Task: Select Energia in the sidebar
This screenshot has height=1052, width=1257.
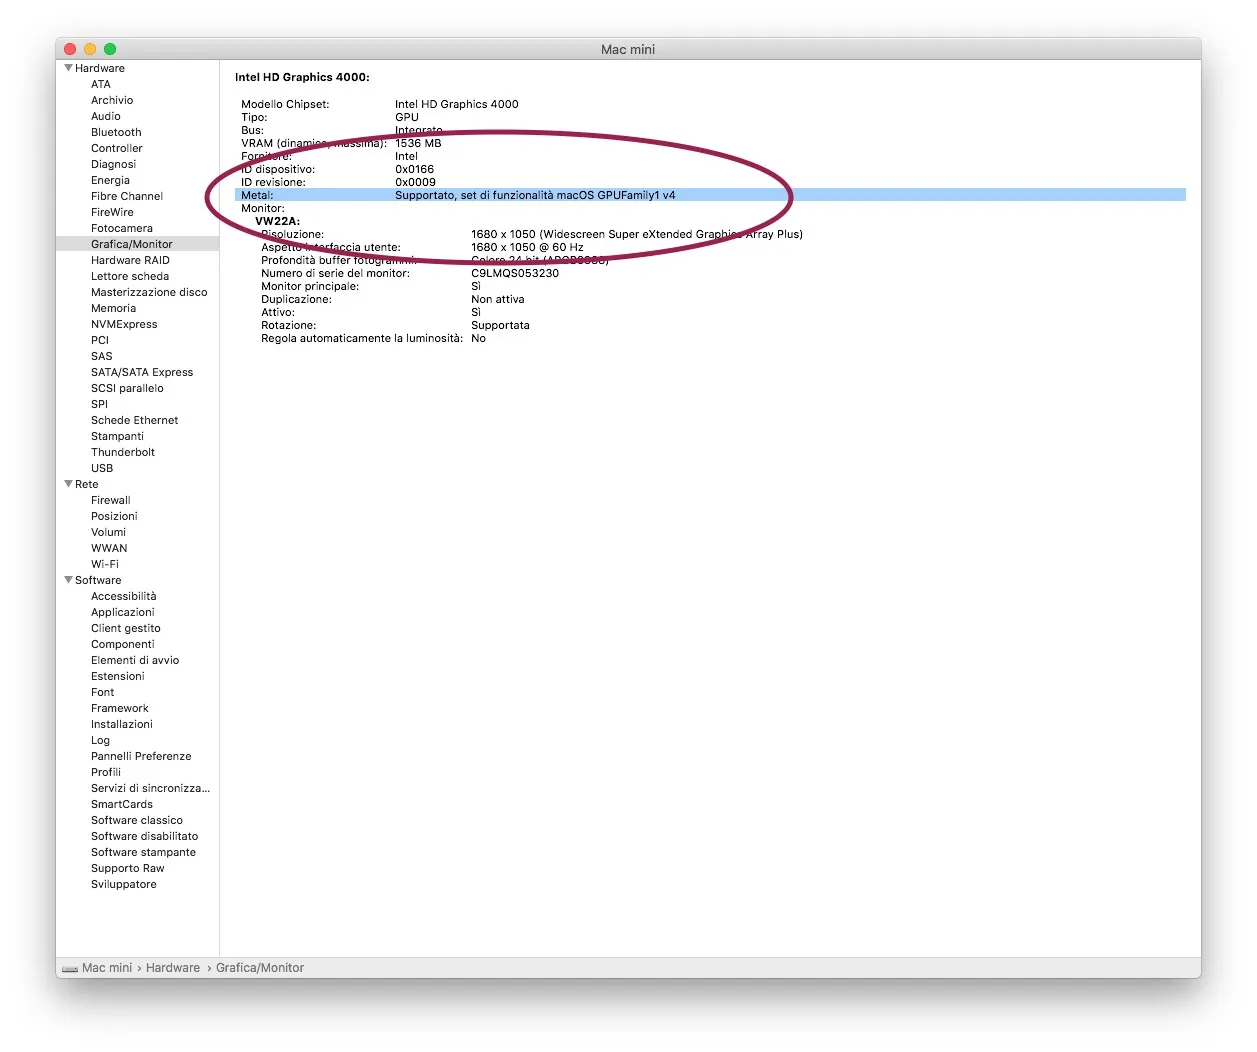Action: [110, 180]
